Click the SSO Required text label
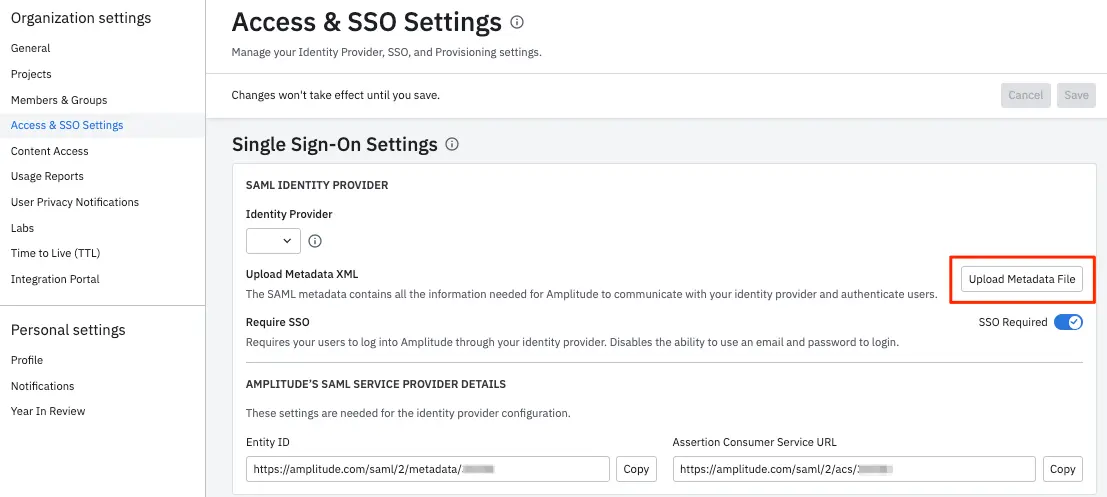The width and height of the screenshot is (1107, 497). pyautogui.click(x=1013, y=322)
